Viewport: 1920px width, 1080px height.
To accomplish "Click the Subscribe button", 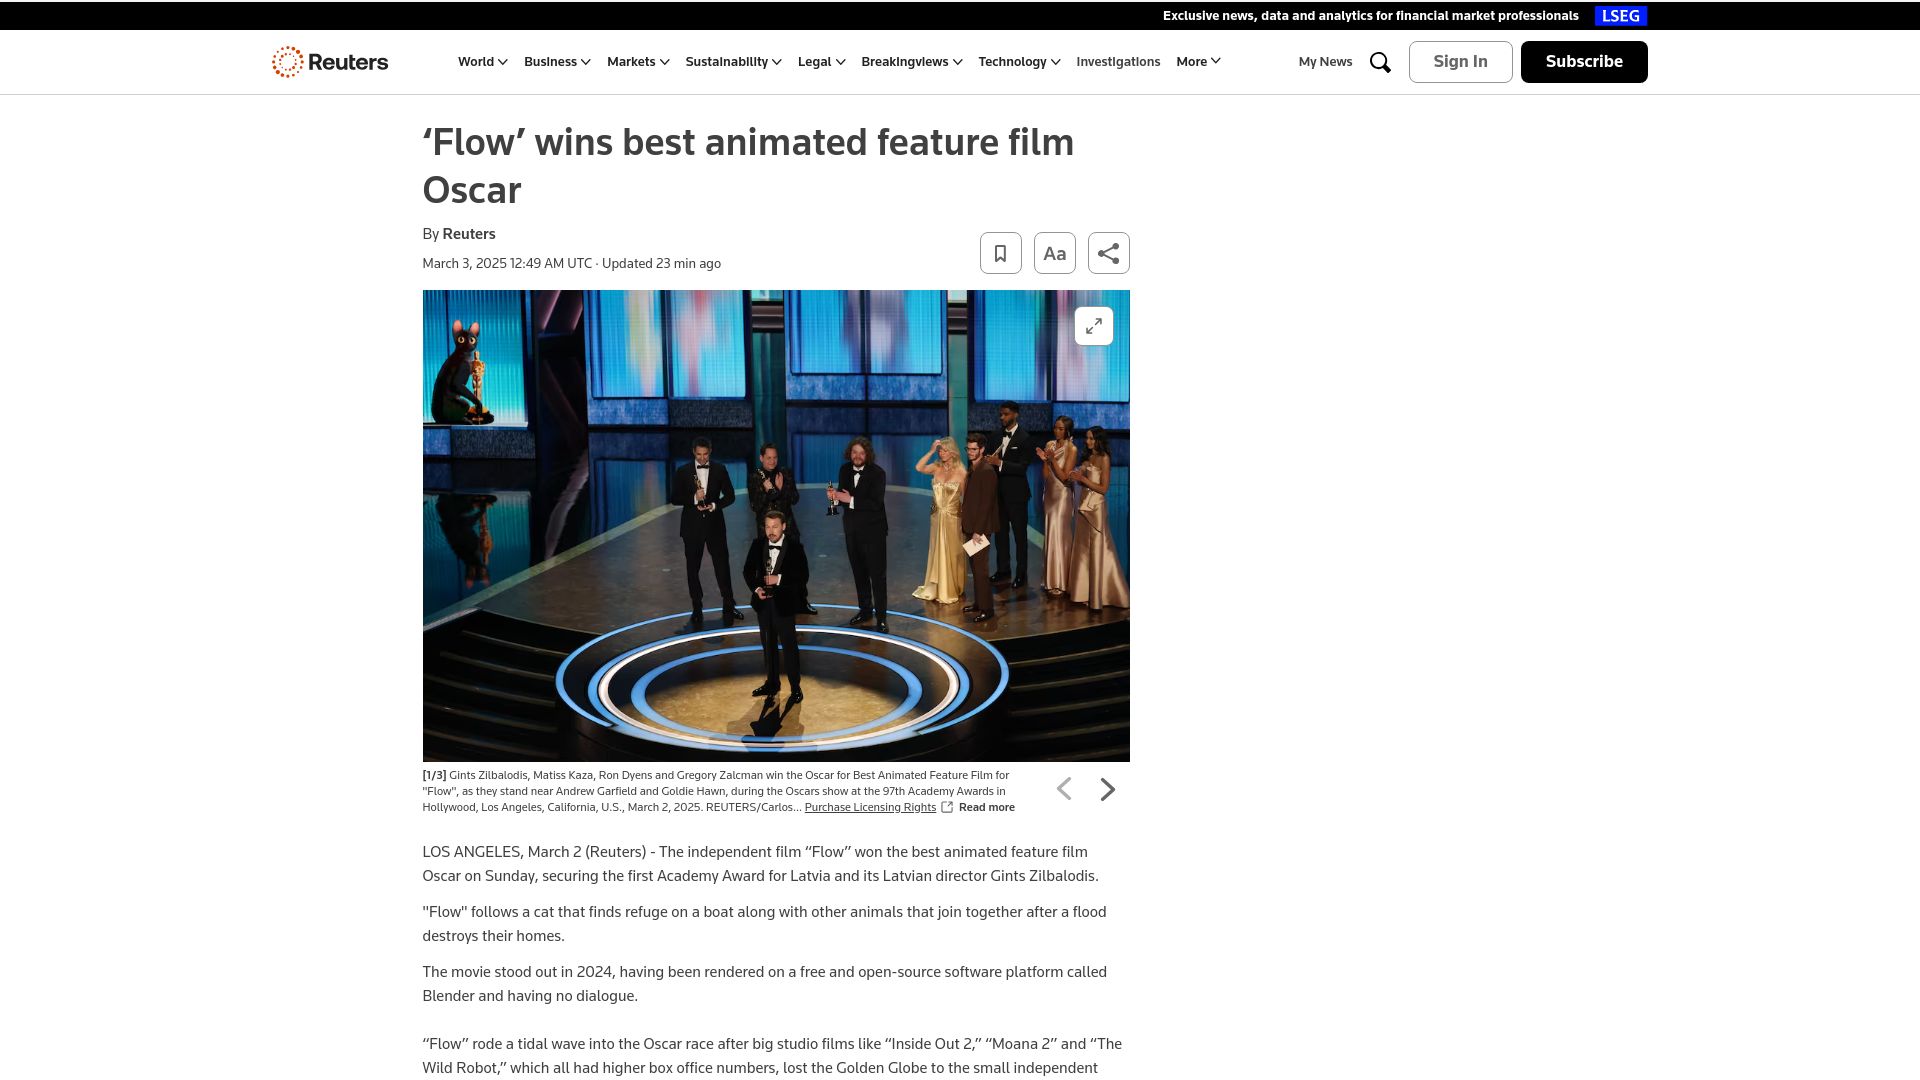I will point(1584,62).
